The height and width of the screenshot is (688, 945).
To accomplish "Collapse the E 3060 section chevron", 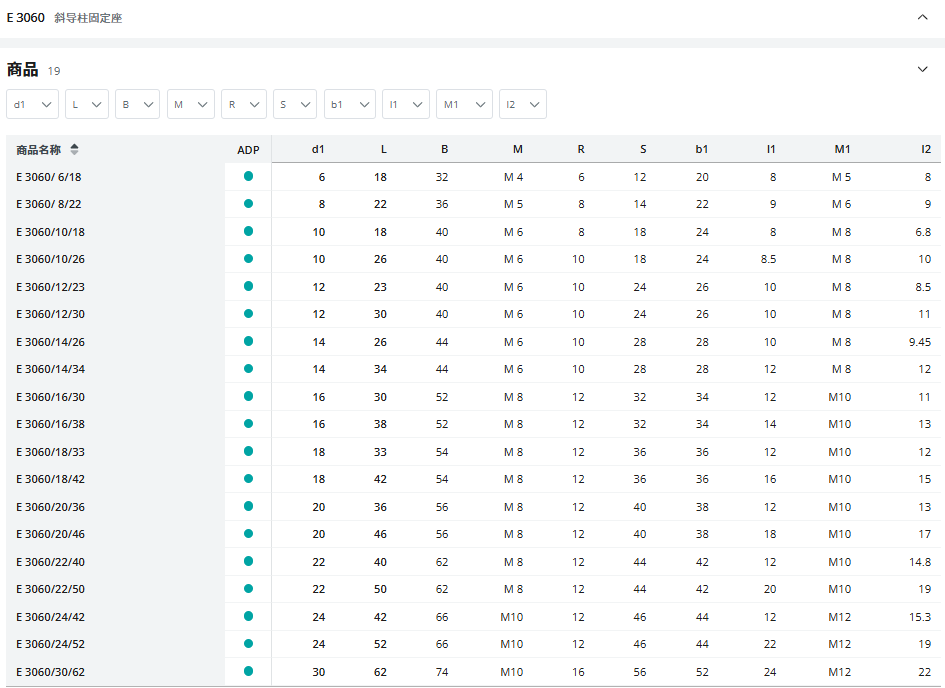I will (x=922, y=17).
